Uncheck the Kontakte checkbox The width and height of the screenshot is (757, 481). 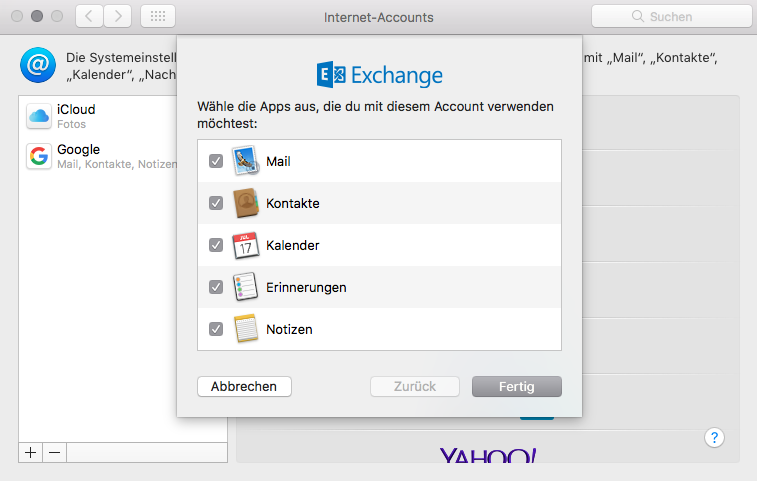pyautogui.click(x=216, y=203)
